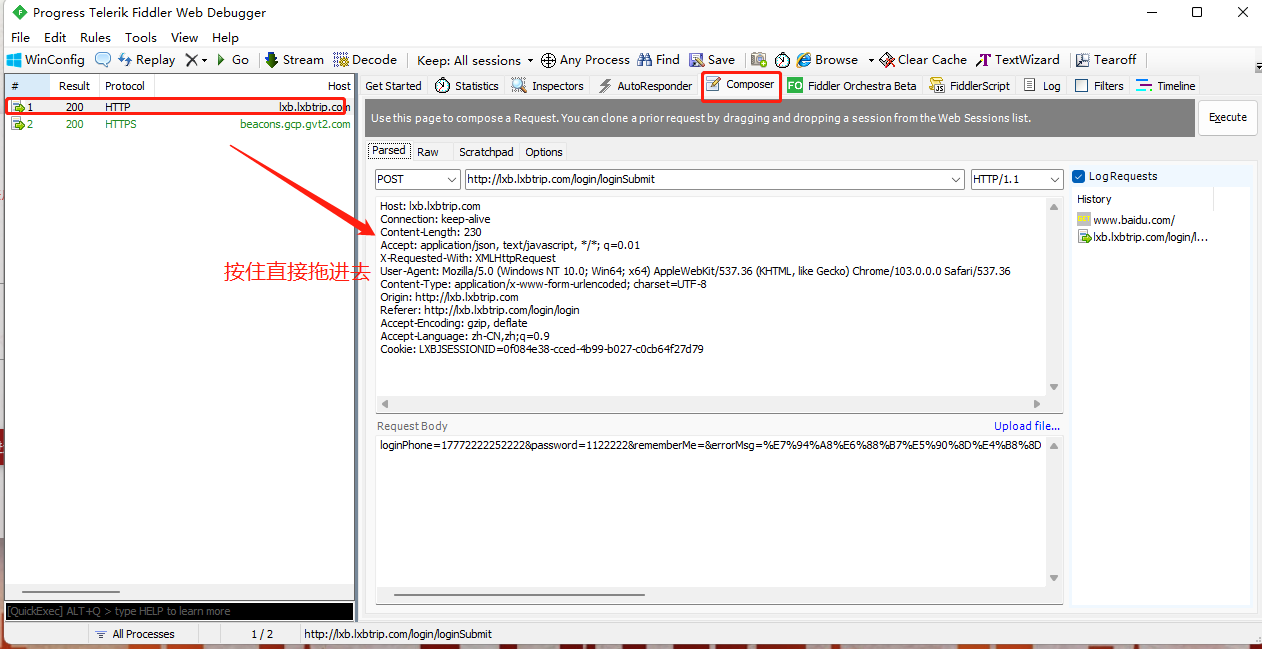Select the Parsed sub-tab
The height and width of the screenshot is (649, 1262).
389,151
